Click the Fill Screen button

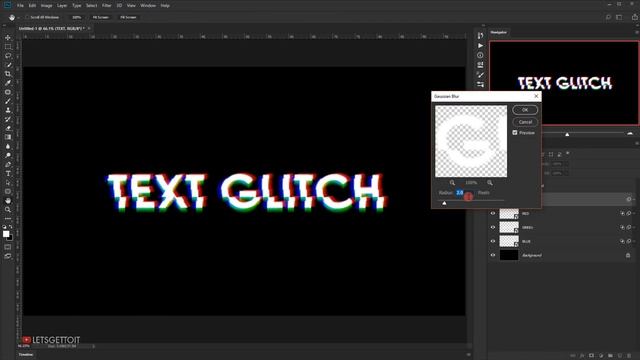click(128, 18)
